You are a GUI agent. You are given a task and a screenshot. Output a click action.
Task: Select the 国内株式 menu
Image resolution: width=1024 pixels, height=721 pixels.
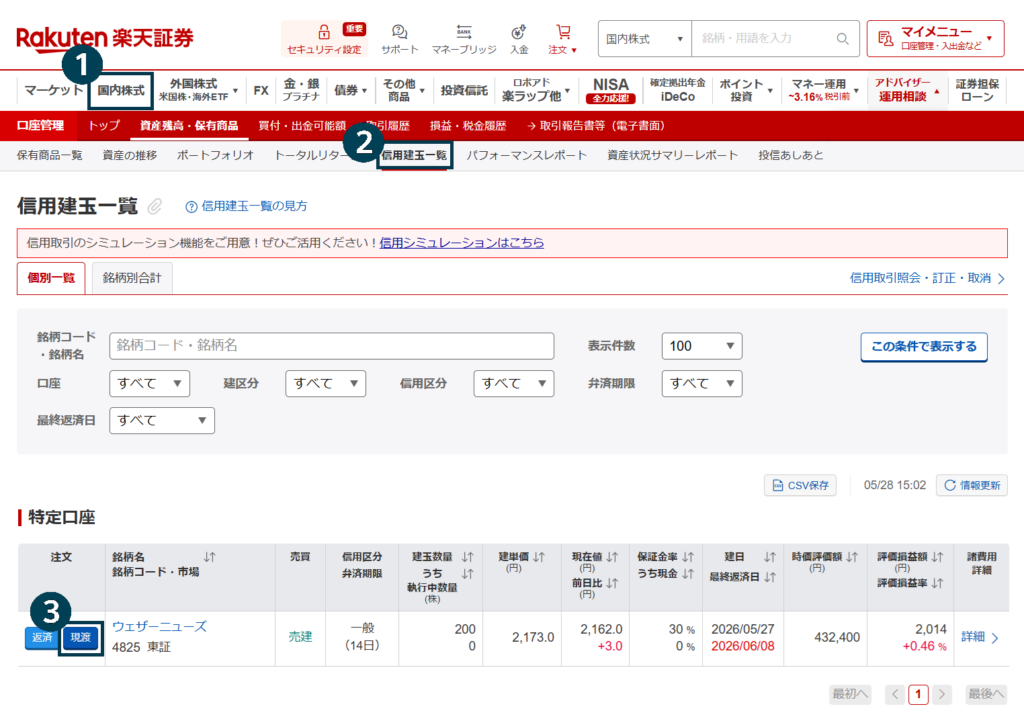121,90
